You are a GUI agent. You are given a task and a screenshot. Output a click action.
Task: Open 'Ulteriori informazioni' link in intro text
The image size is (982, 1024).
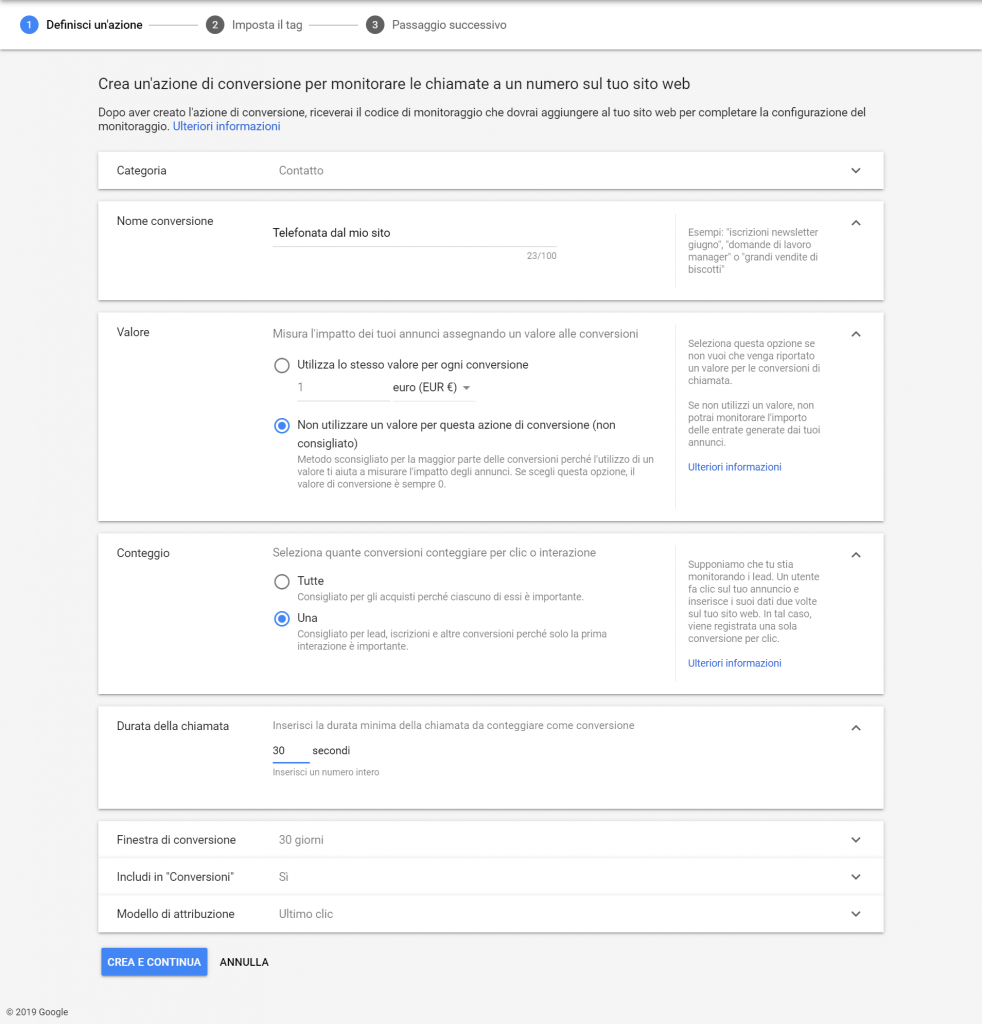point(226,127)
